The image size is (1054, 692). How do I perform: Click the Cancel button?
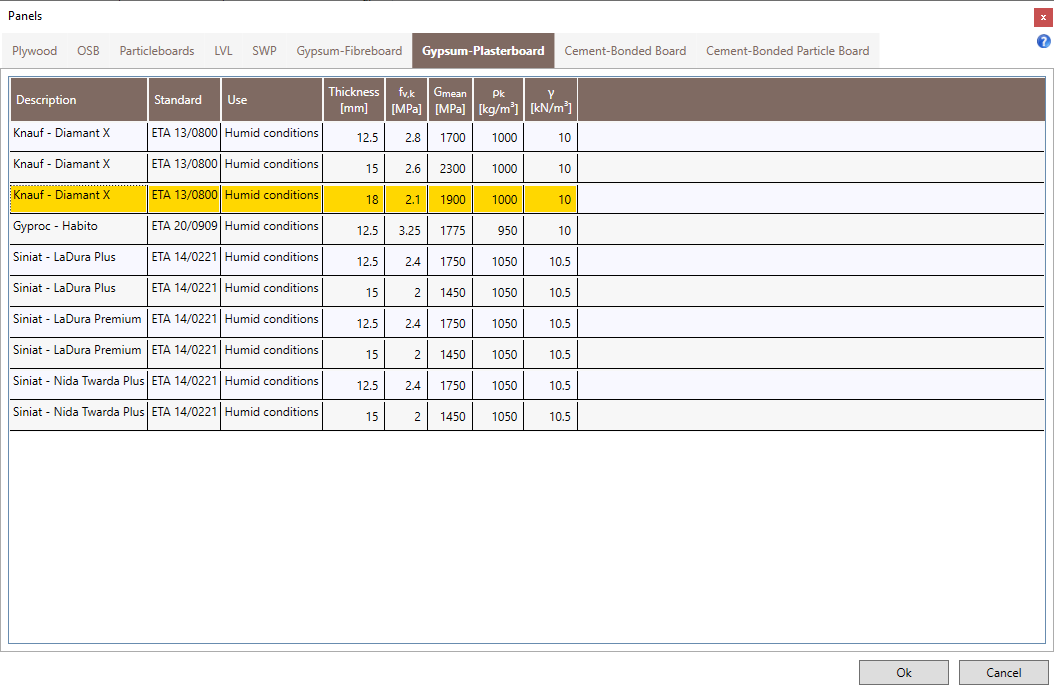(1004, 672)
